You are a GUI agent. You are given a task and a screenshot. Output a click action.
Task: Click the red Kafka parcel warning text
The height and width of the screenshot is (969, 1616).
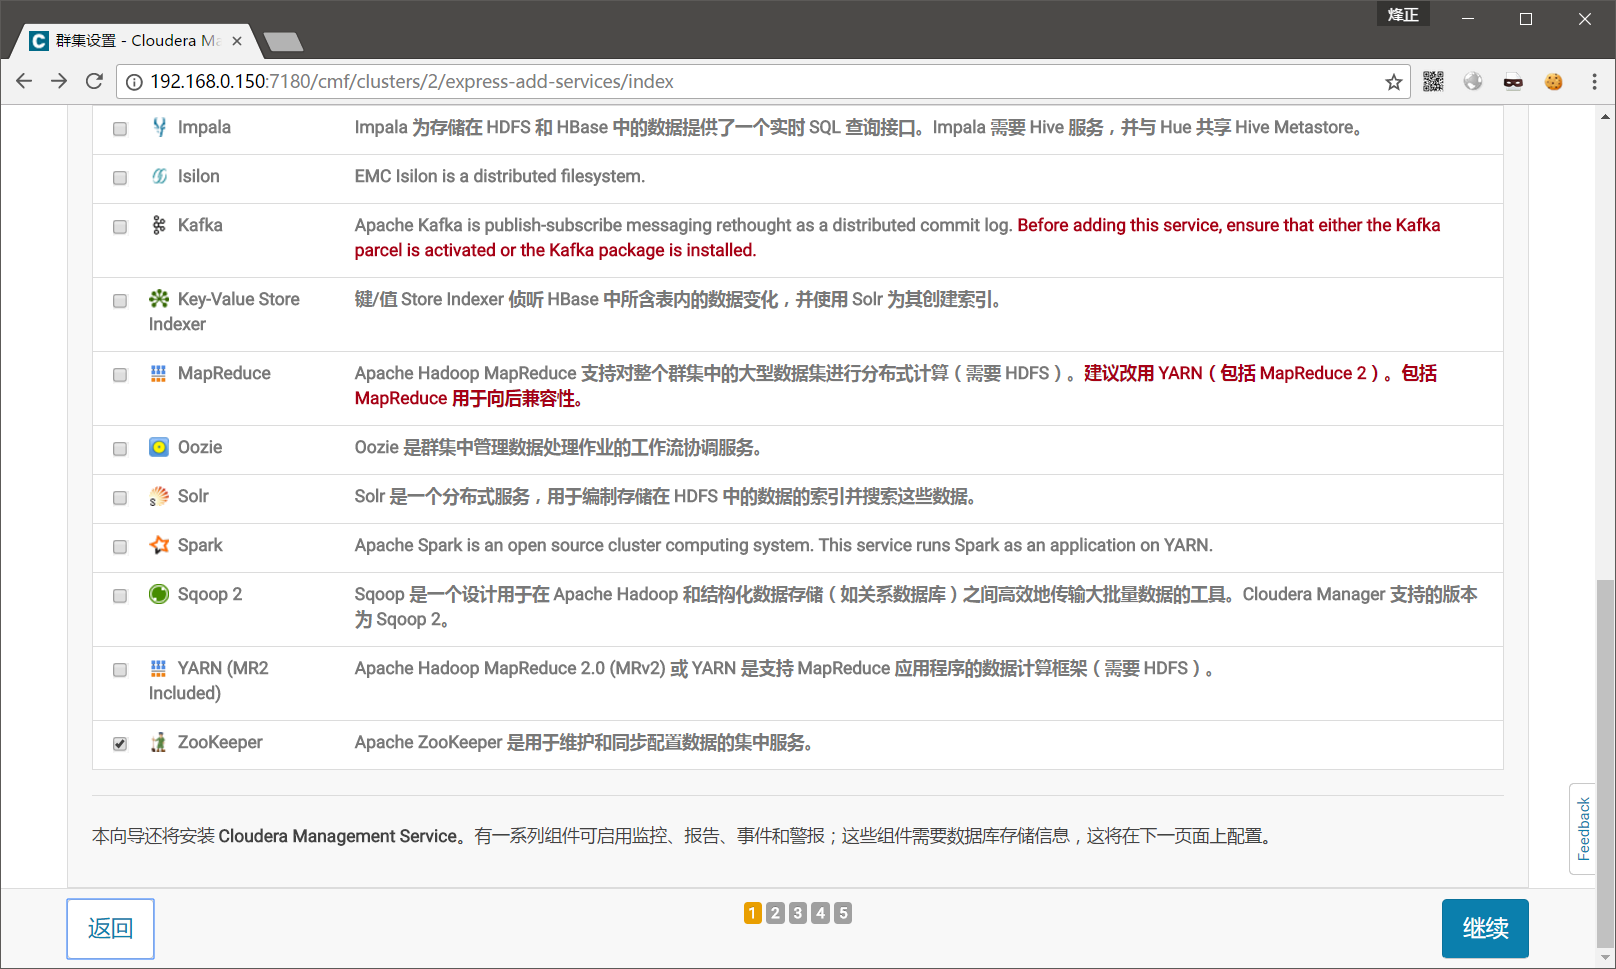897,238
